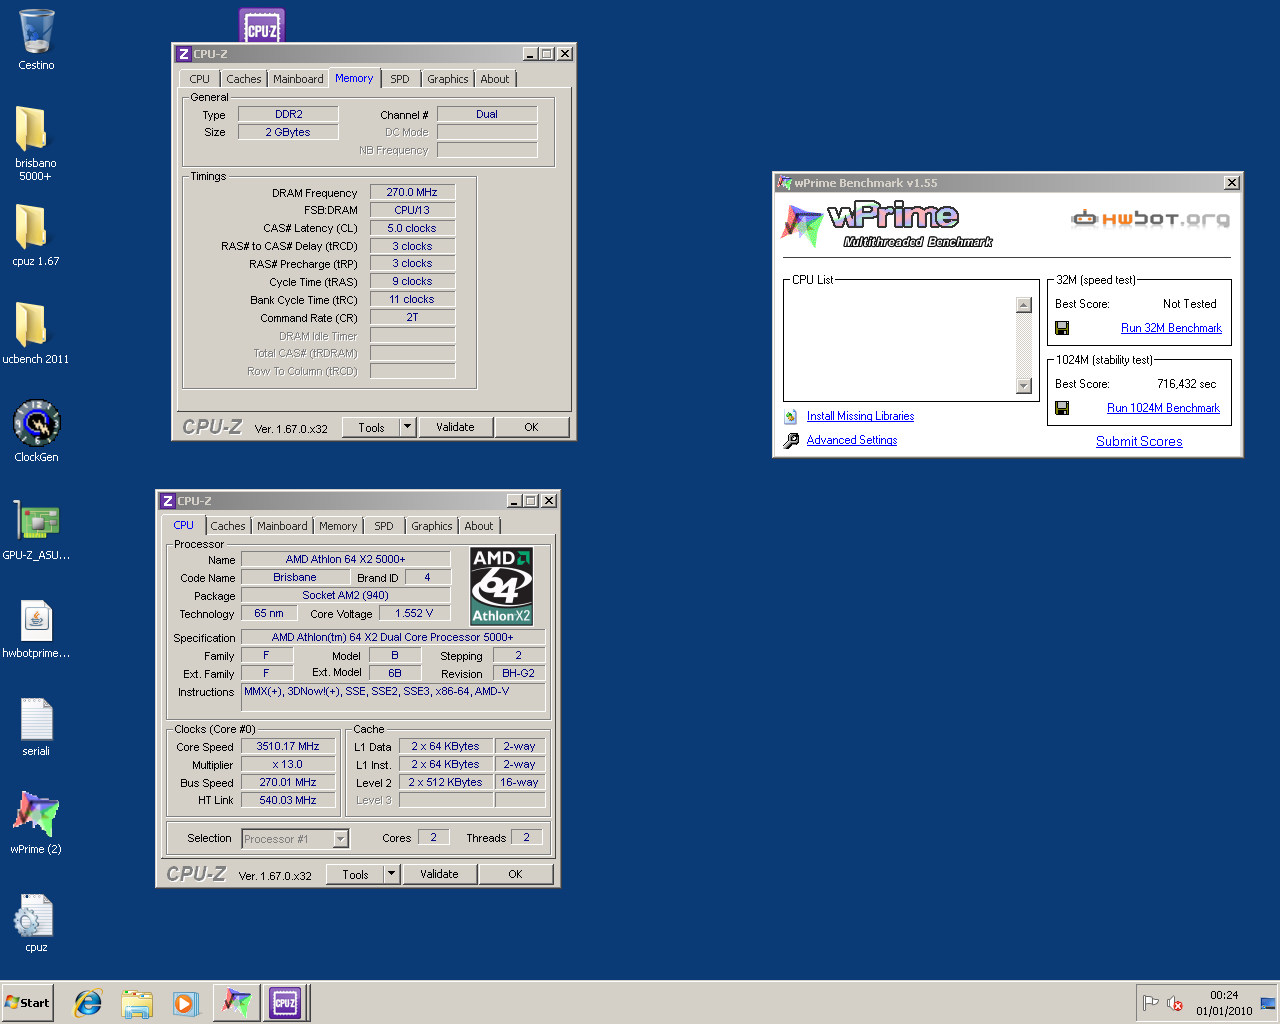Screen dimensions: 1280x1024
Task: Click Validate in the lower CPU-Z window
Action: click(x=439, y=874)
